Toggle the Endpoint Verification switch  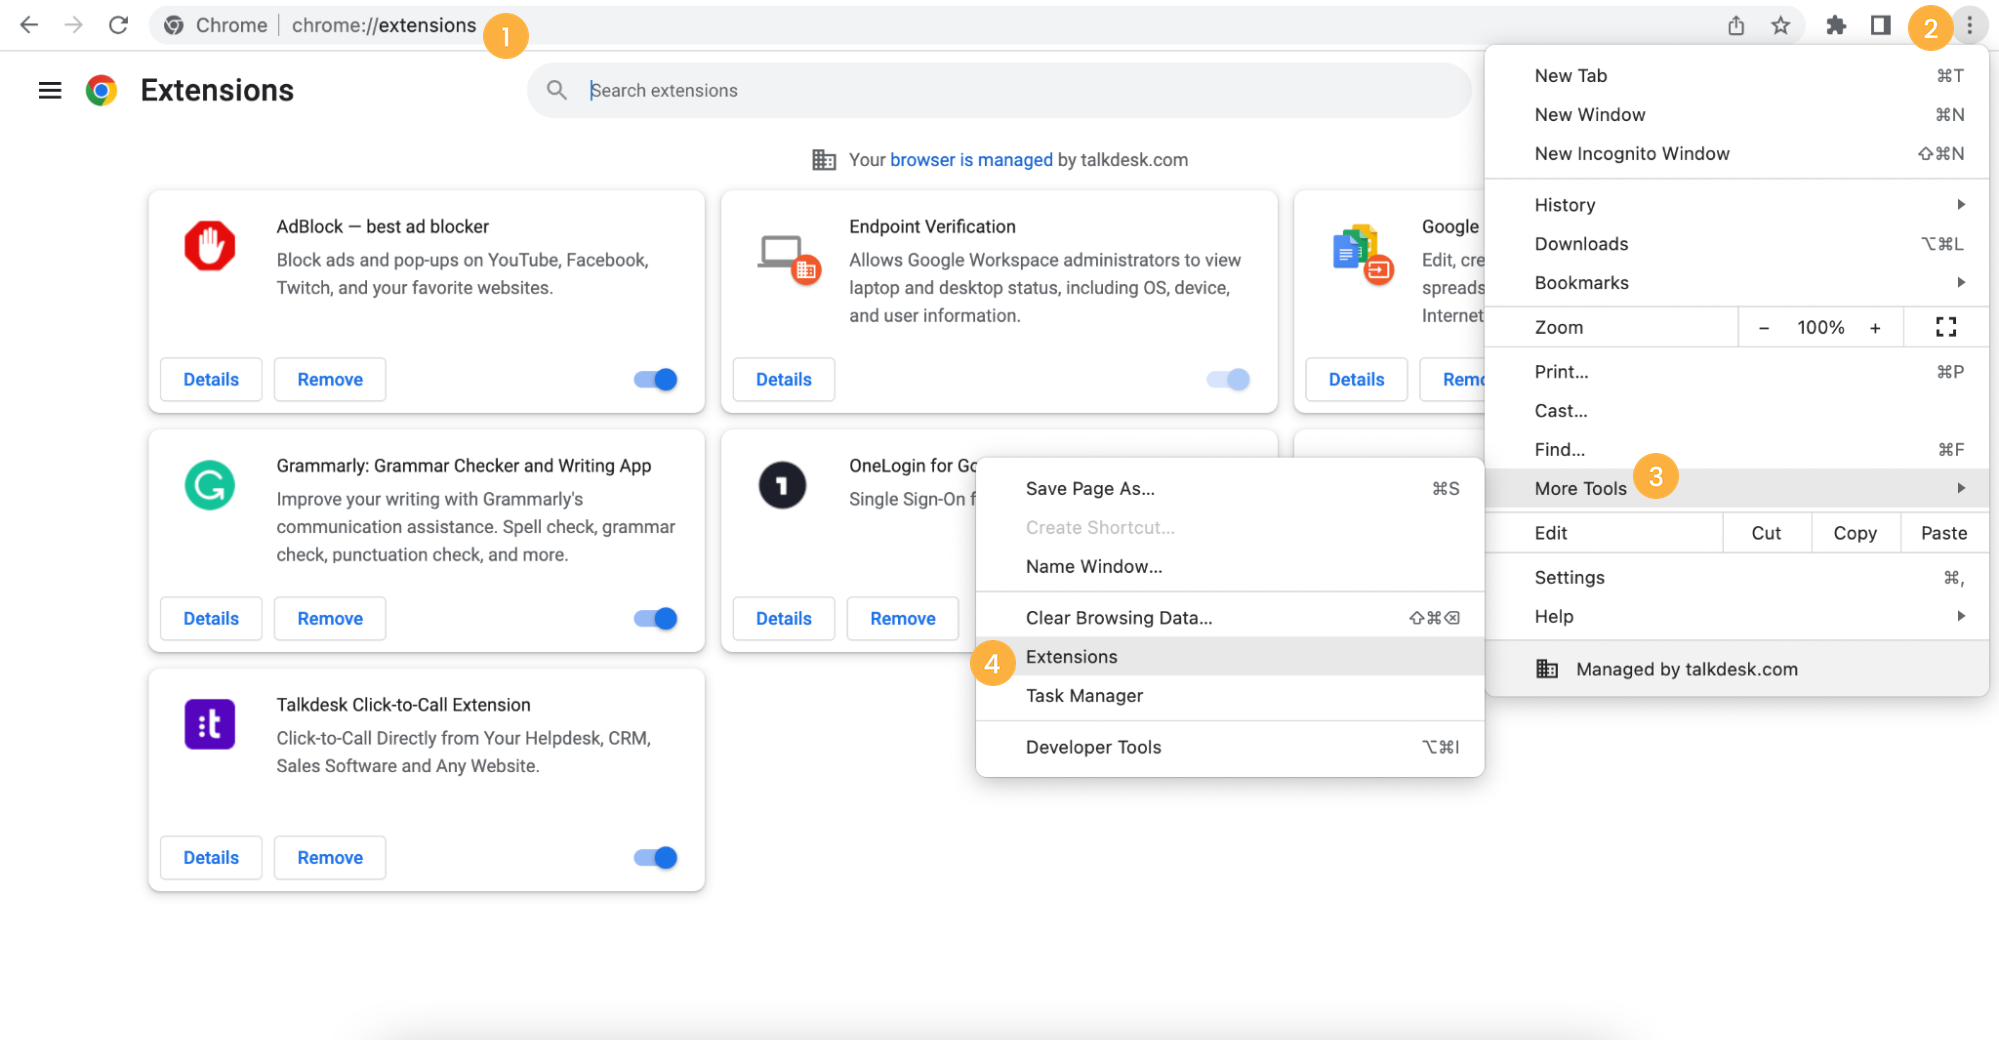pos(1228,379)
